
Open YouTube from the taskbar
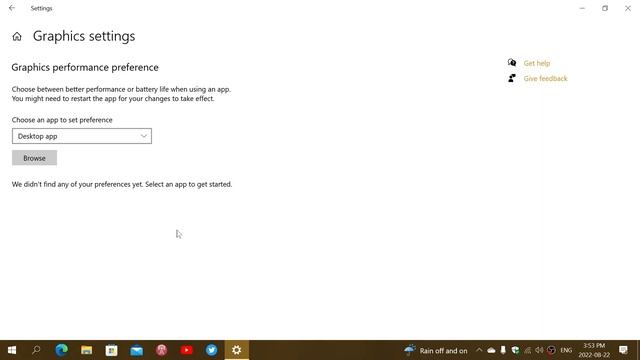coord(187,350)
